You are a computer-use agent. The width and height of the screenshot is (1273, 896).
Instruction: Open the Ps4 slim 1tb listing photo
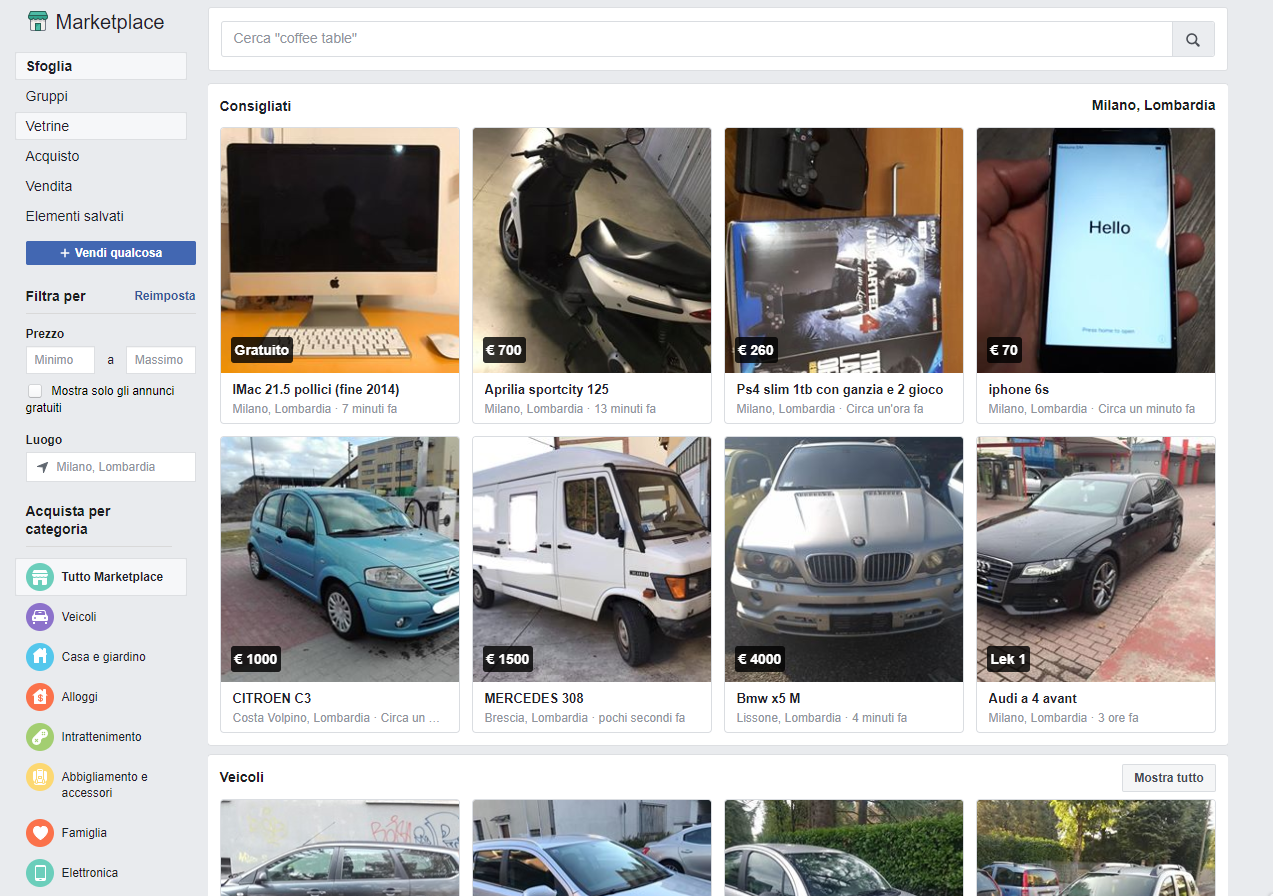pos(844,250)
